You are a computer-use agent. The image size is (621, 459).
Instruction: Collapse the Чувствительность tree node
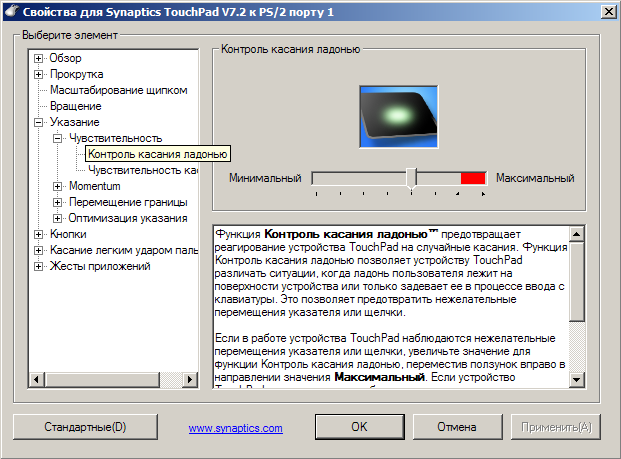(57, 139)
